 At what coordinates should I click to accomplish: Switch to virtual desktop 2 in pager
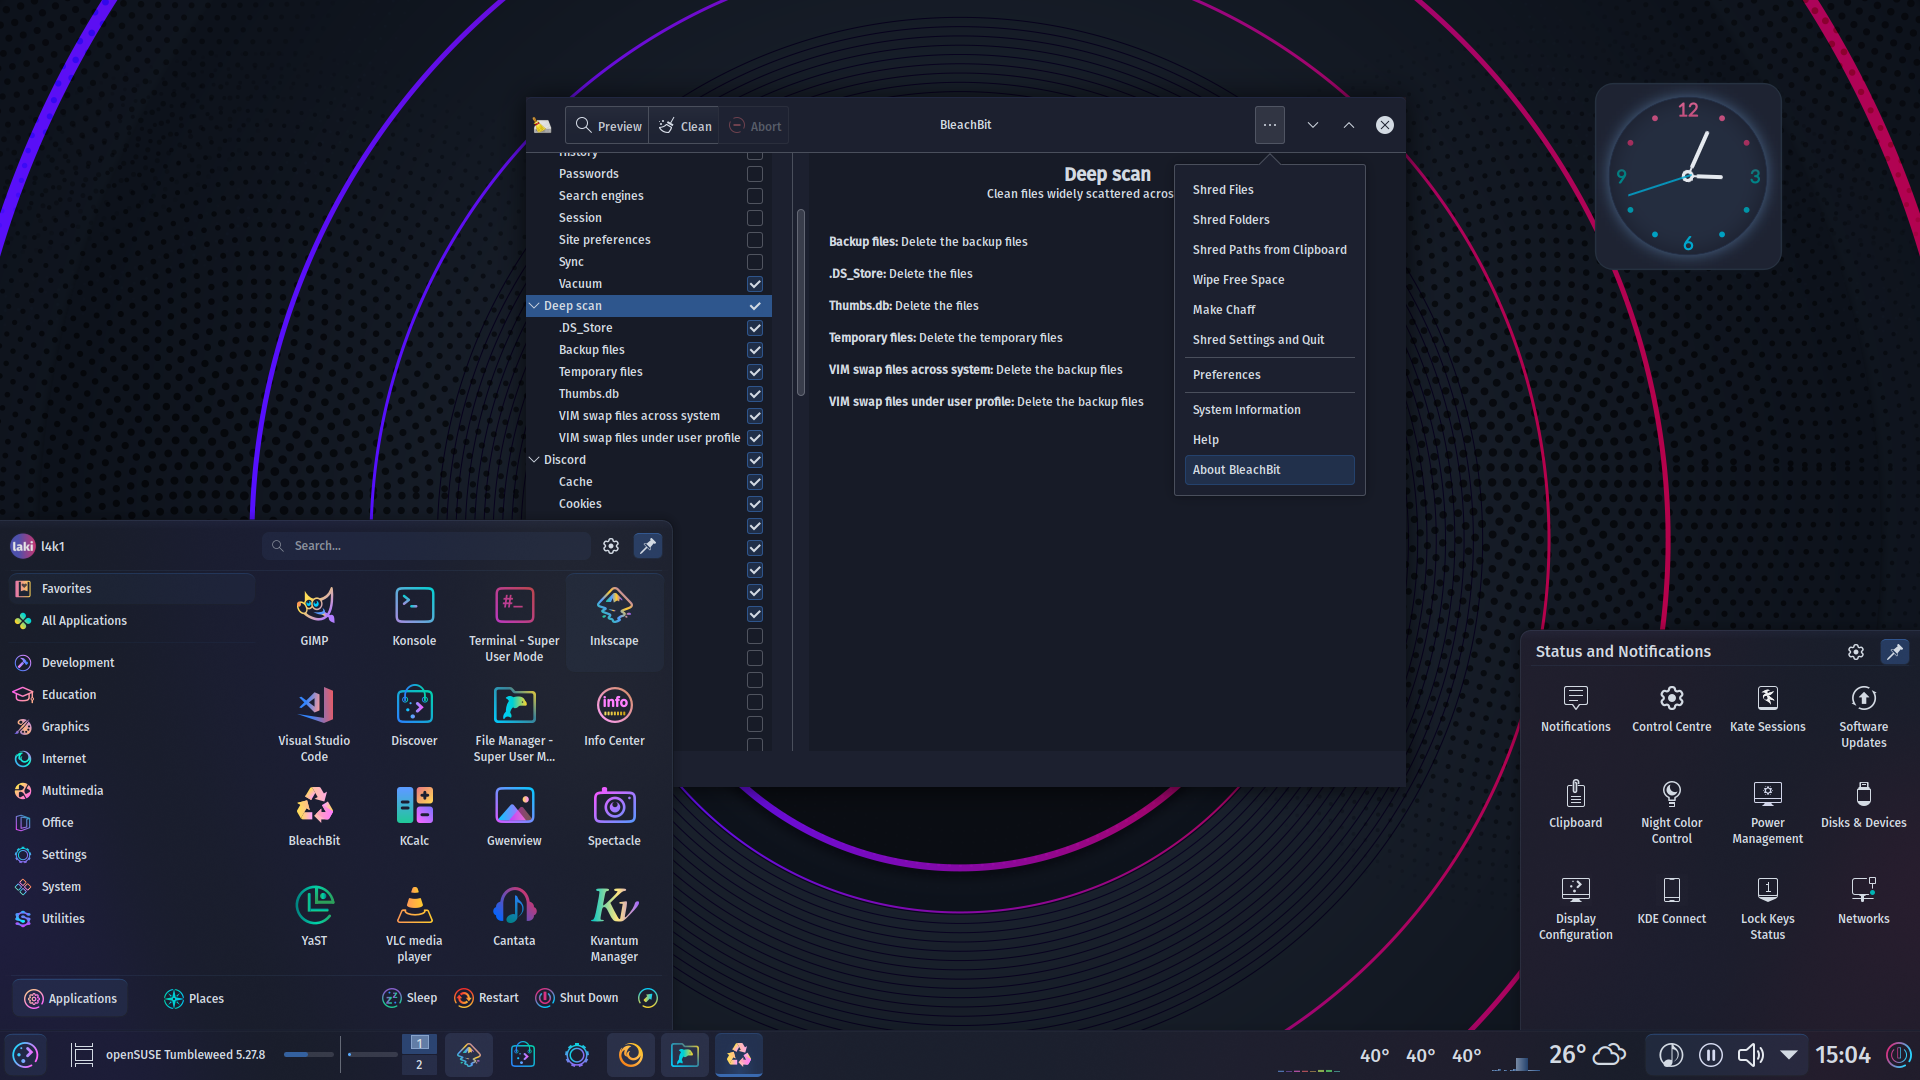tap(419, 1065)
